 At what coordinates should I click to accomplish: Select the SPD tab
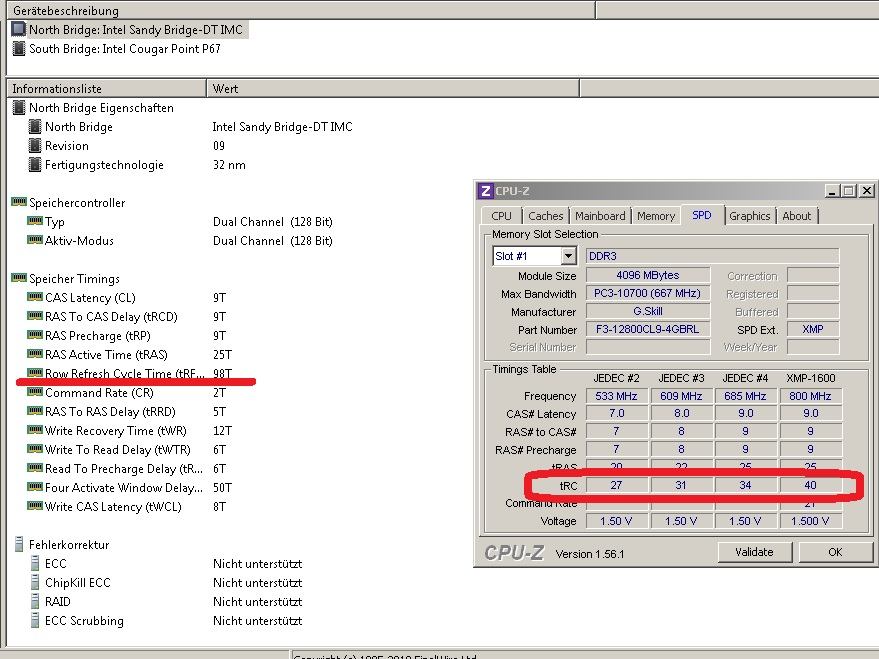point(702,215)
